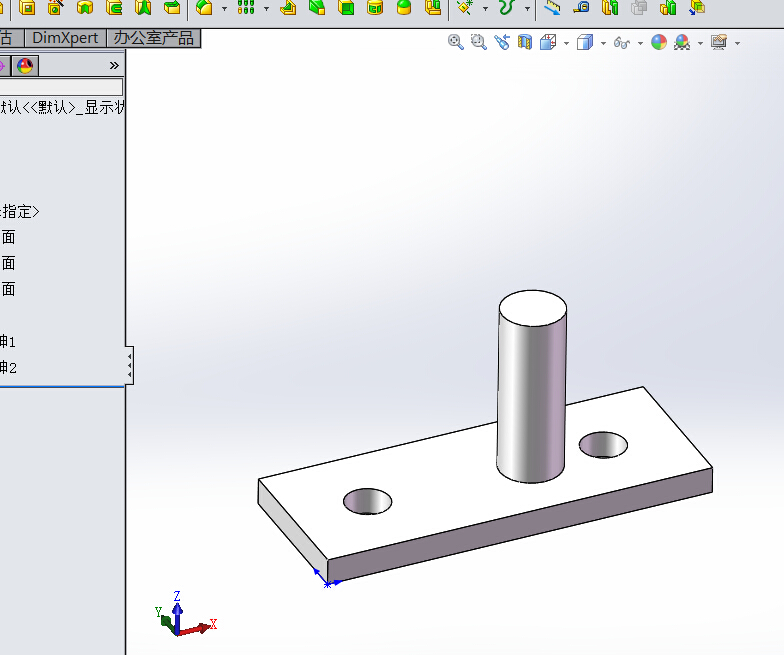Open the DisplayManager color ball tab

(x=24, y=66)
